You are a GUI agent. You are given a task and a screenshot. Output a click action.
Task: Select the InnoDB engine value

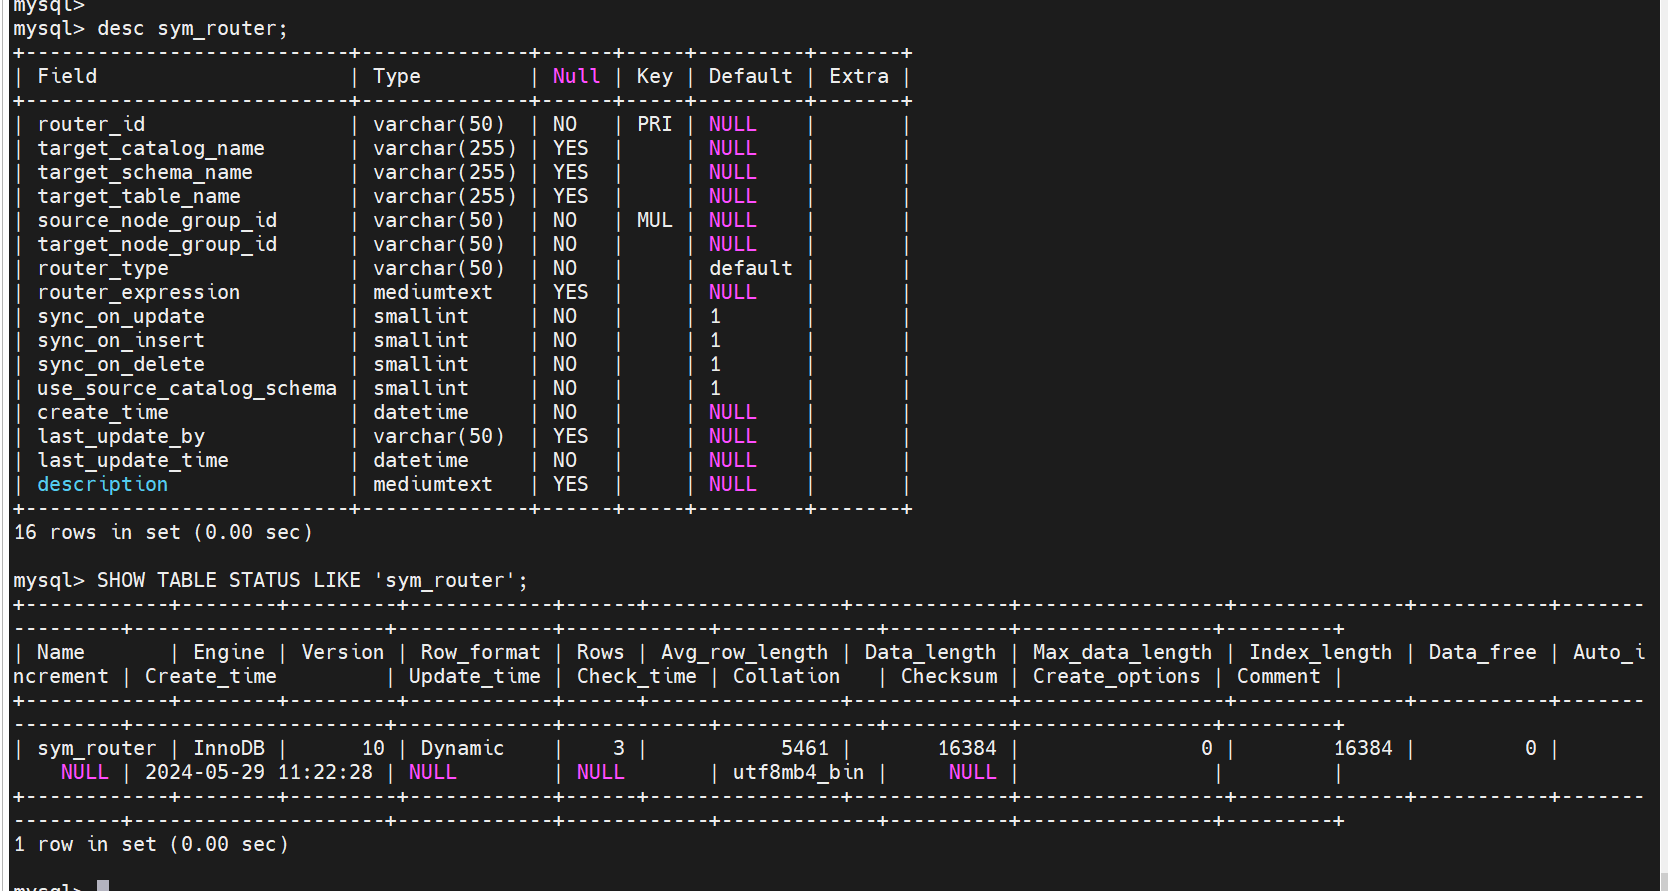(x=229, y=749)
